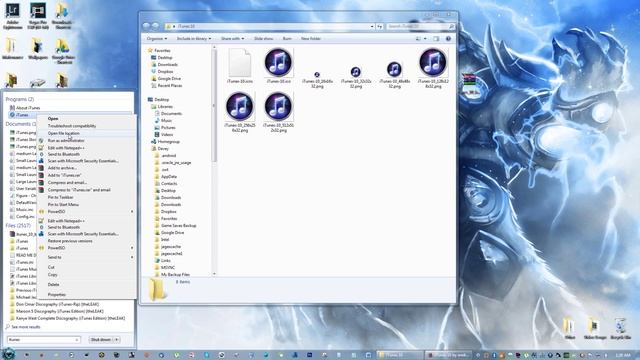Image resolution: width=640 pixels, height=360 pixels.
Task: Open the Include in library dropdown
Action: coord(193,38)
